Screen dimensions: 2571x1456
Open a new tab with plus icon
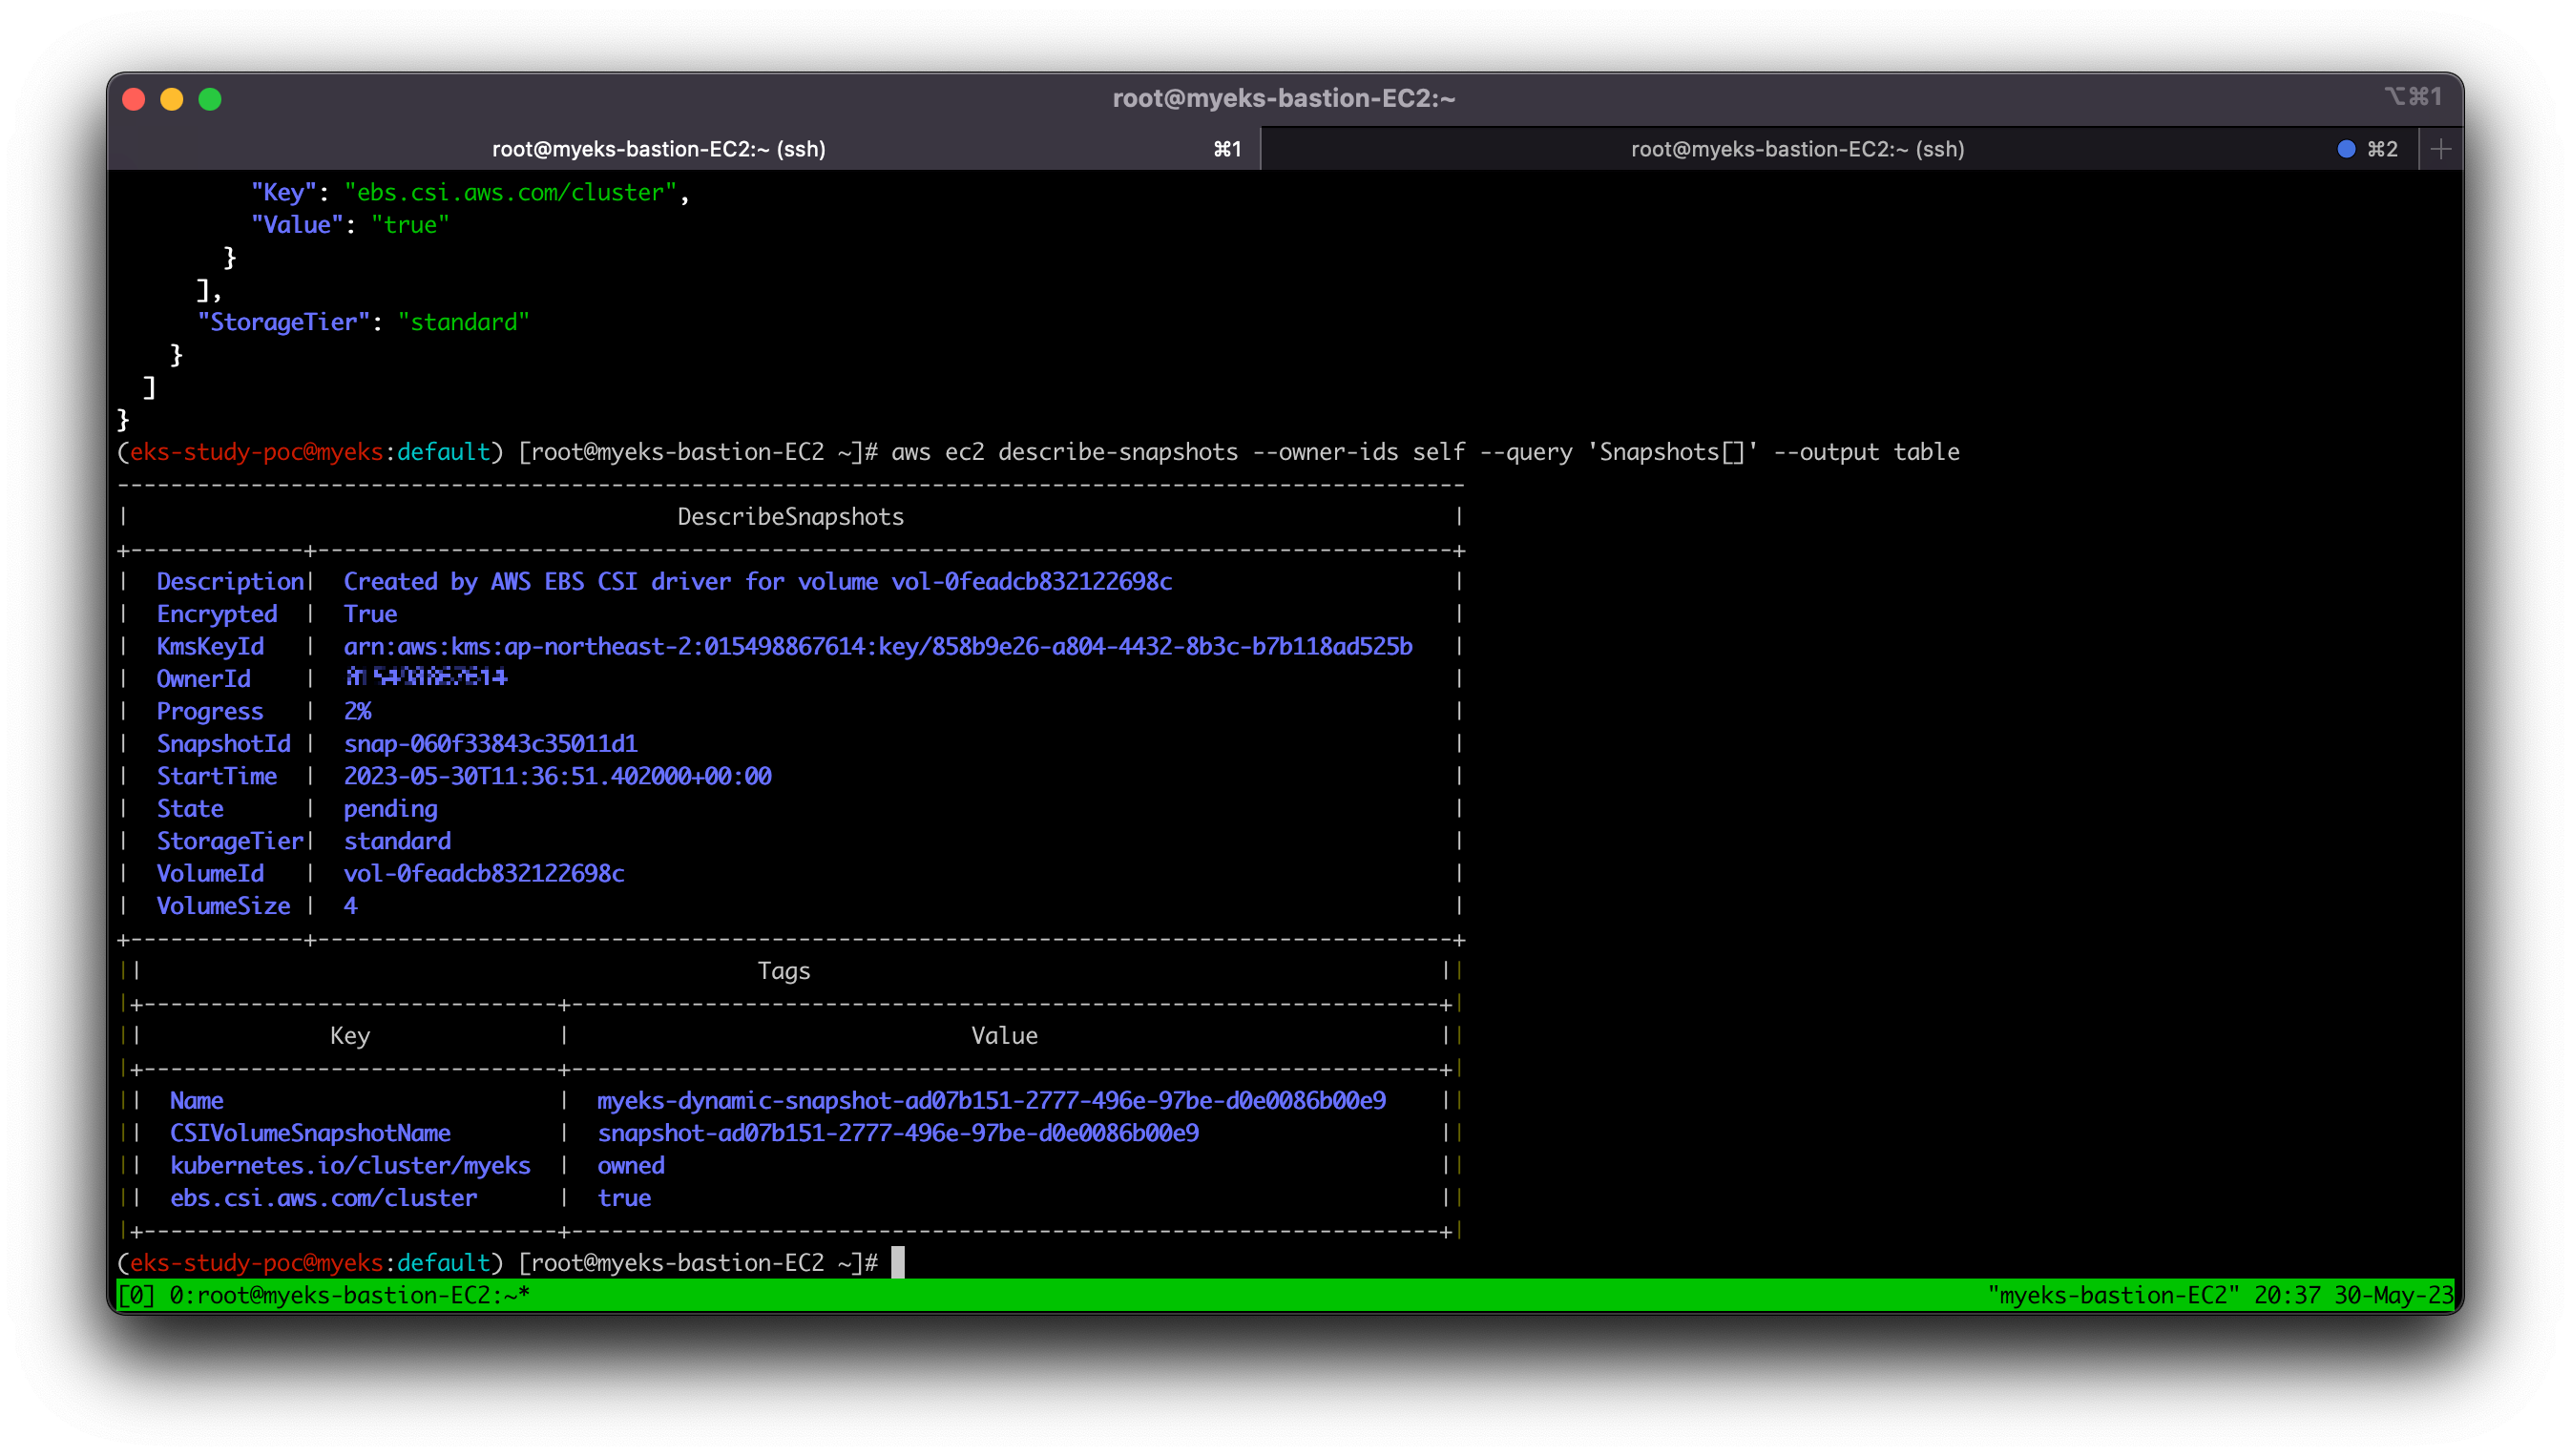(x=2440, y=149)
